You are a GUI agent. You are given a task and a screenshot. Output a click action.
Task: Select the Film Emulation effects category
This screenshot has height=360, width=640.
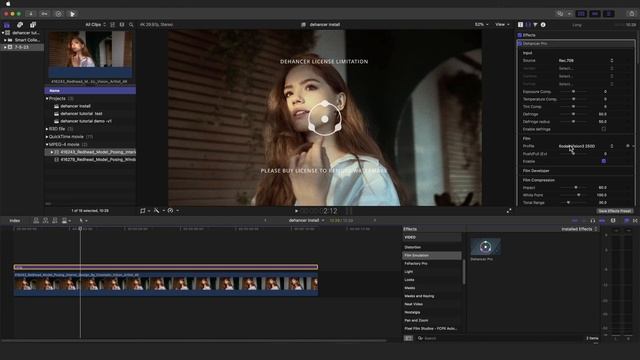coord(432,256)
